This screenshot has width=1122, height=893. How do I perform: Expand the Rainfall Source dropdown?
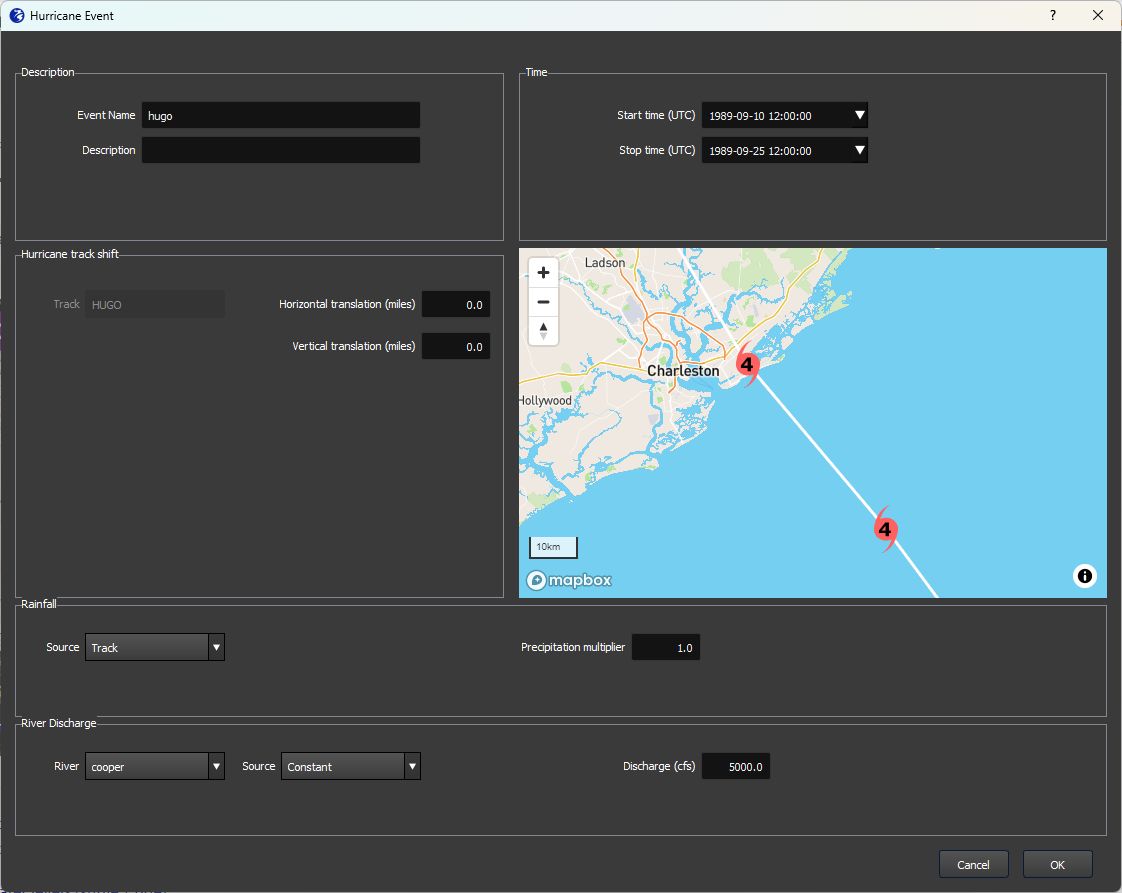(216, 648)
